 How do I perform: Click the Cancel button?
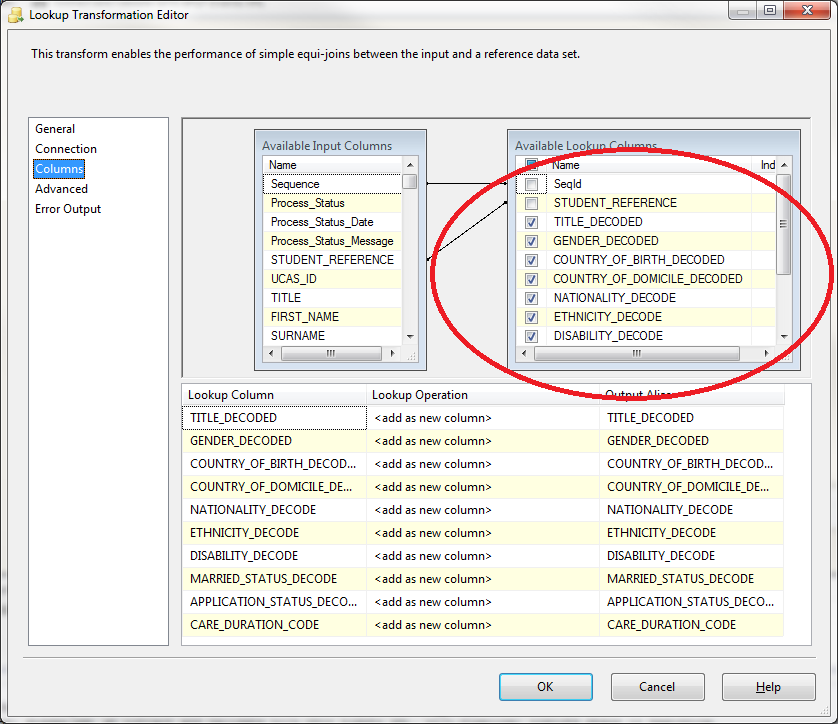657,687
